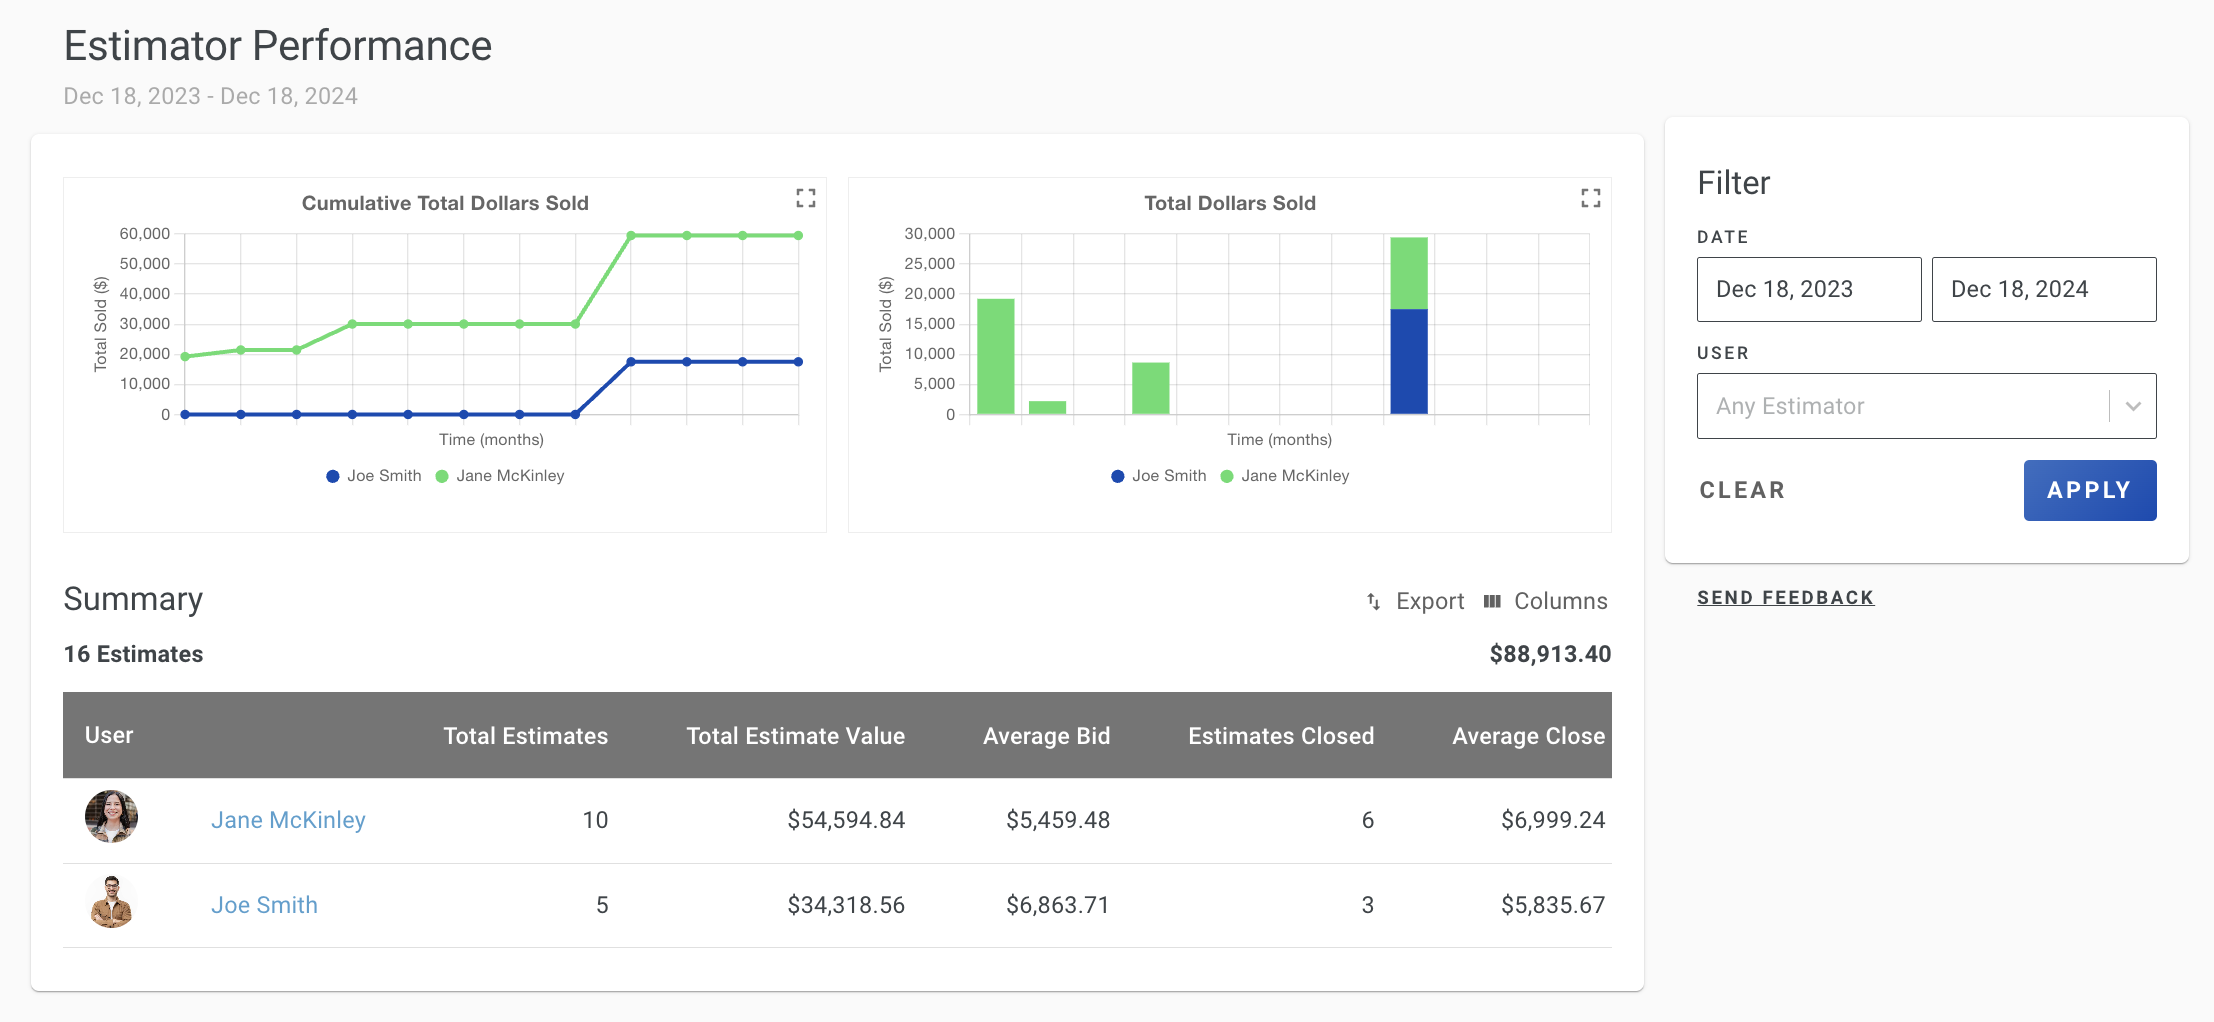Screen dimensions: 2214x1022
Task: Sort by Average Bid column header
Action: [x=1046, y=736]
